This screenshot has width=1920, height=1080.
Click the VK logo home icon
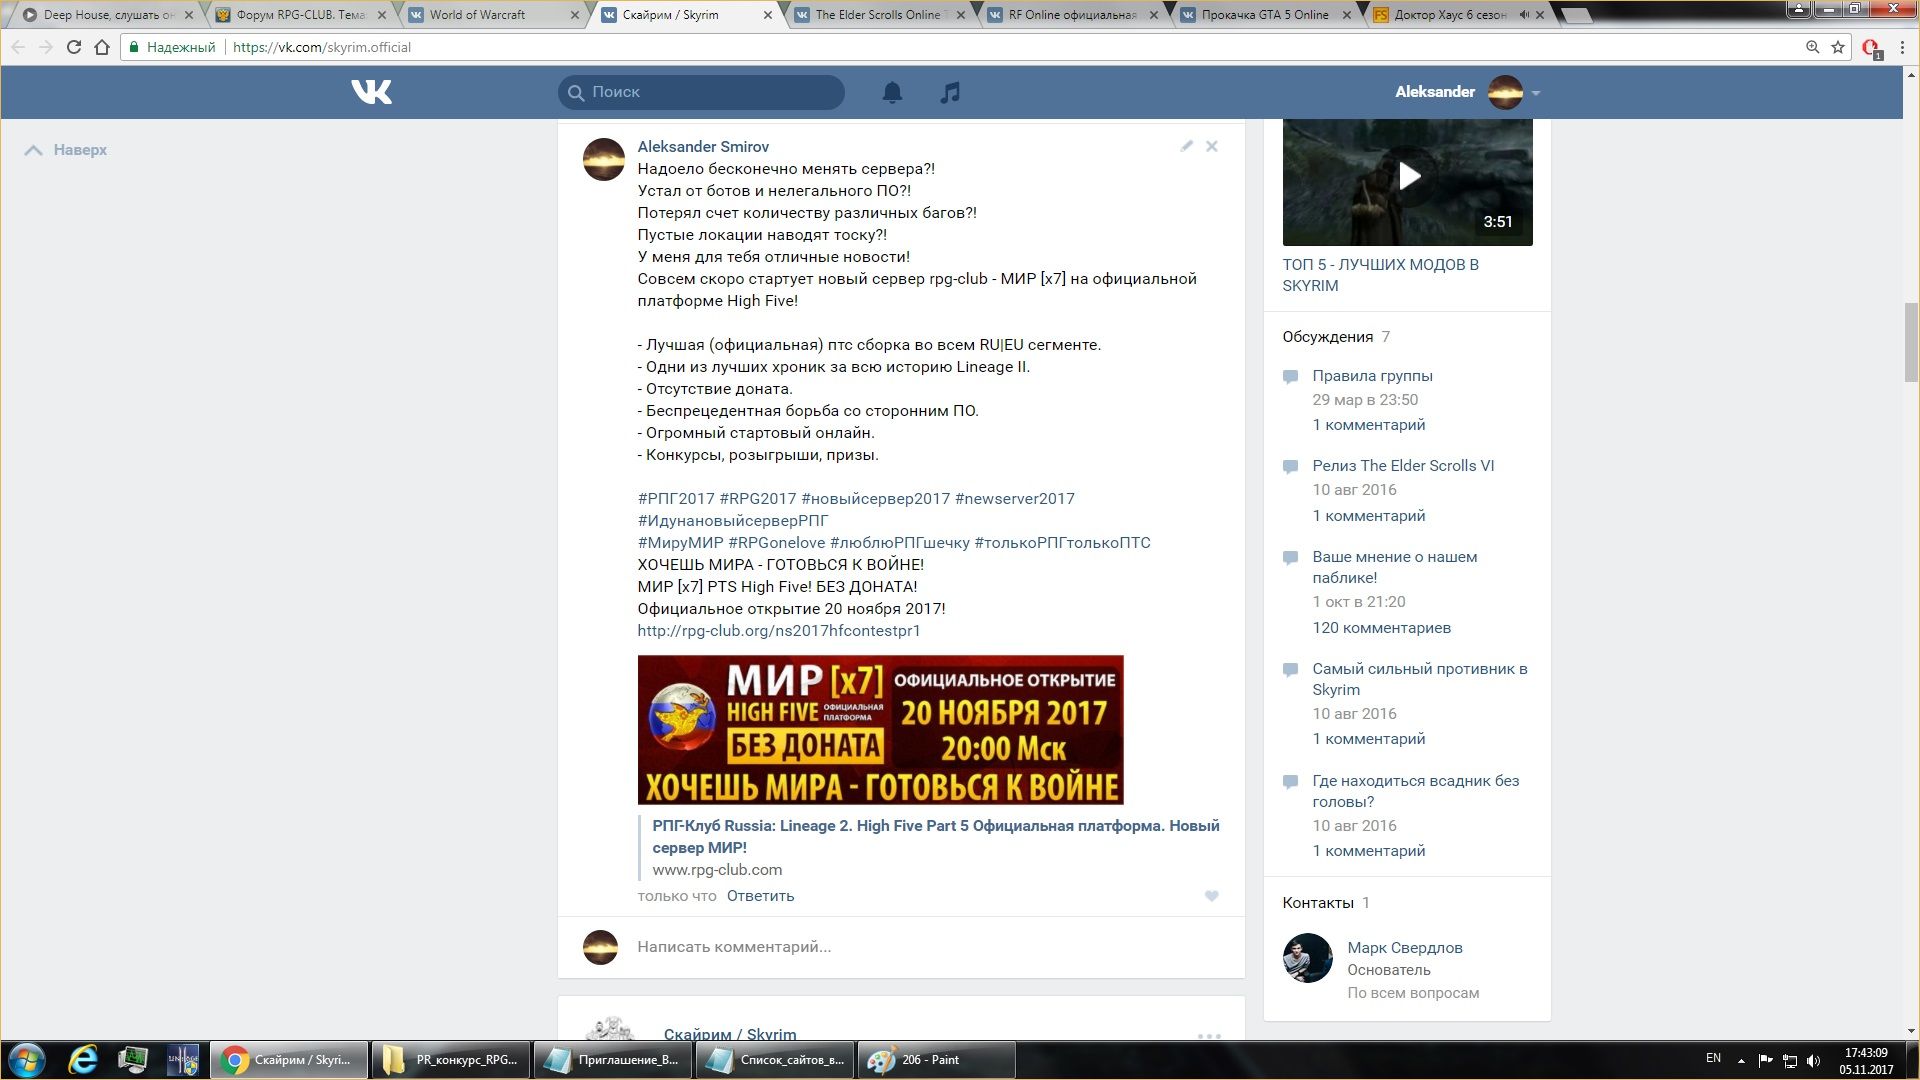371,92
